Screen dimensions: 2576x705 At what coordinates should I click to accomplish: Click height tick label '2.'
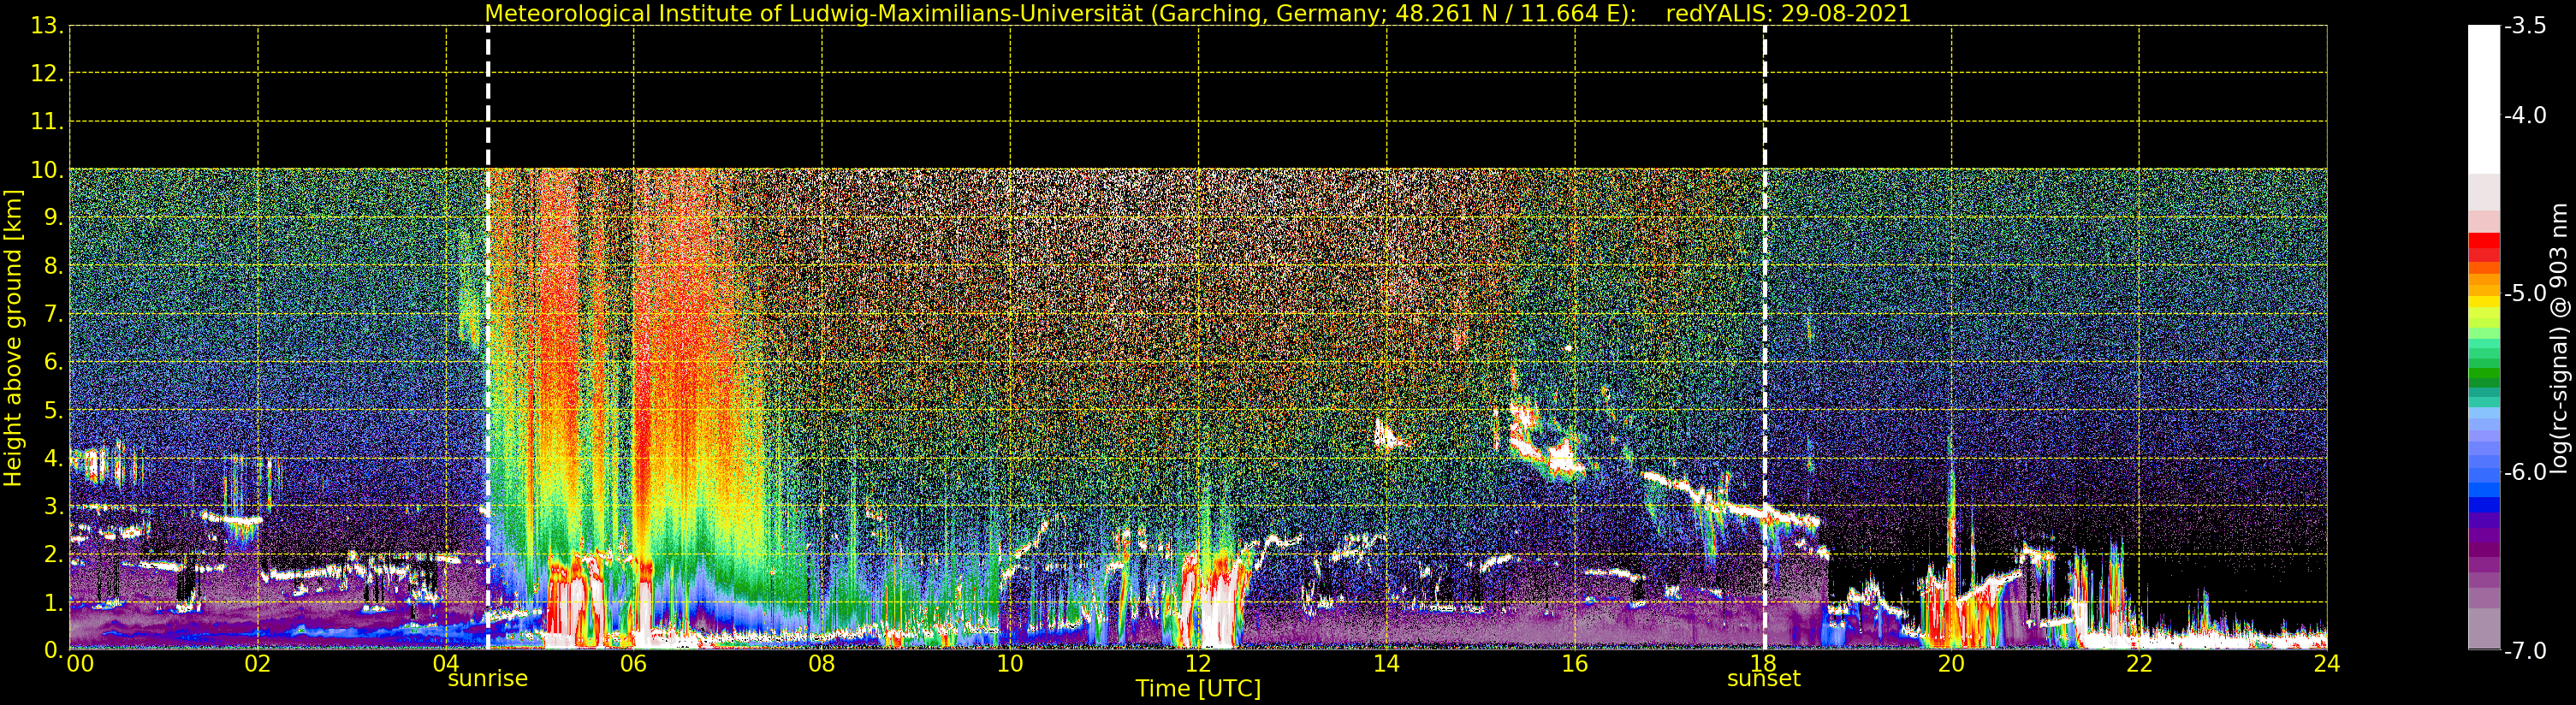(x=54, y=554)
